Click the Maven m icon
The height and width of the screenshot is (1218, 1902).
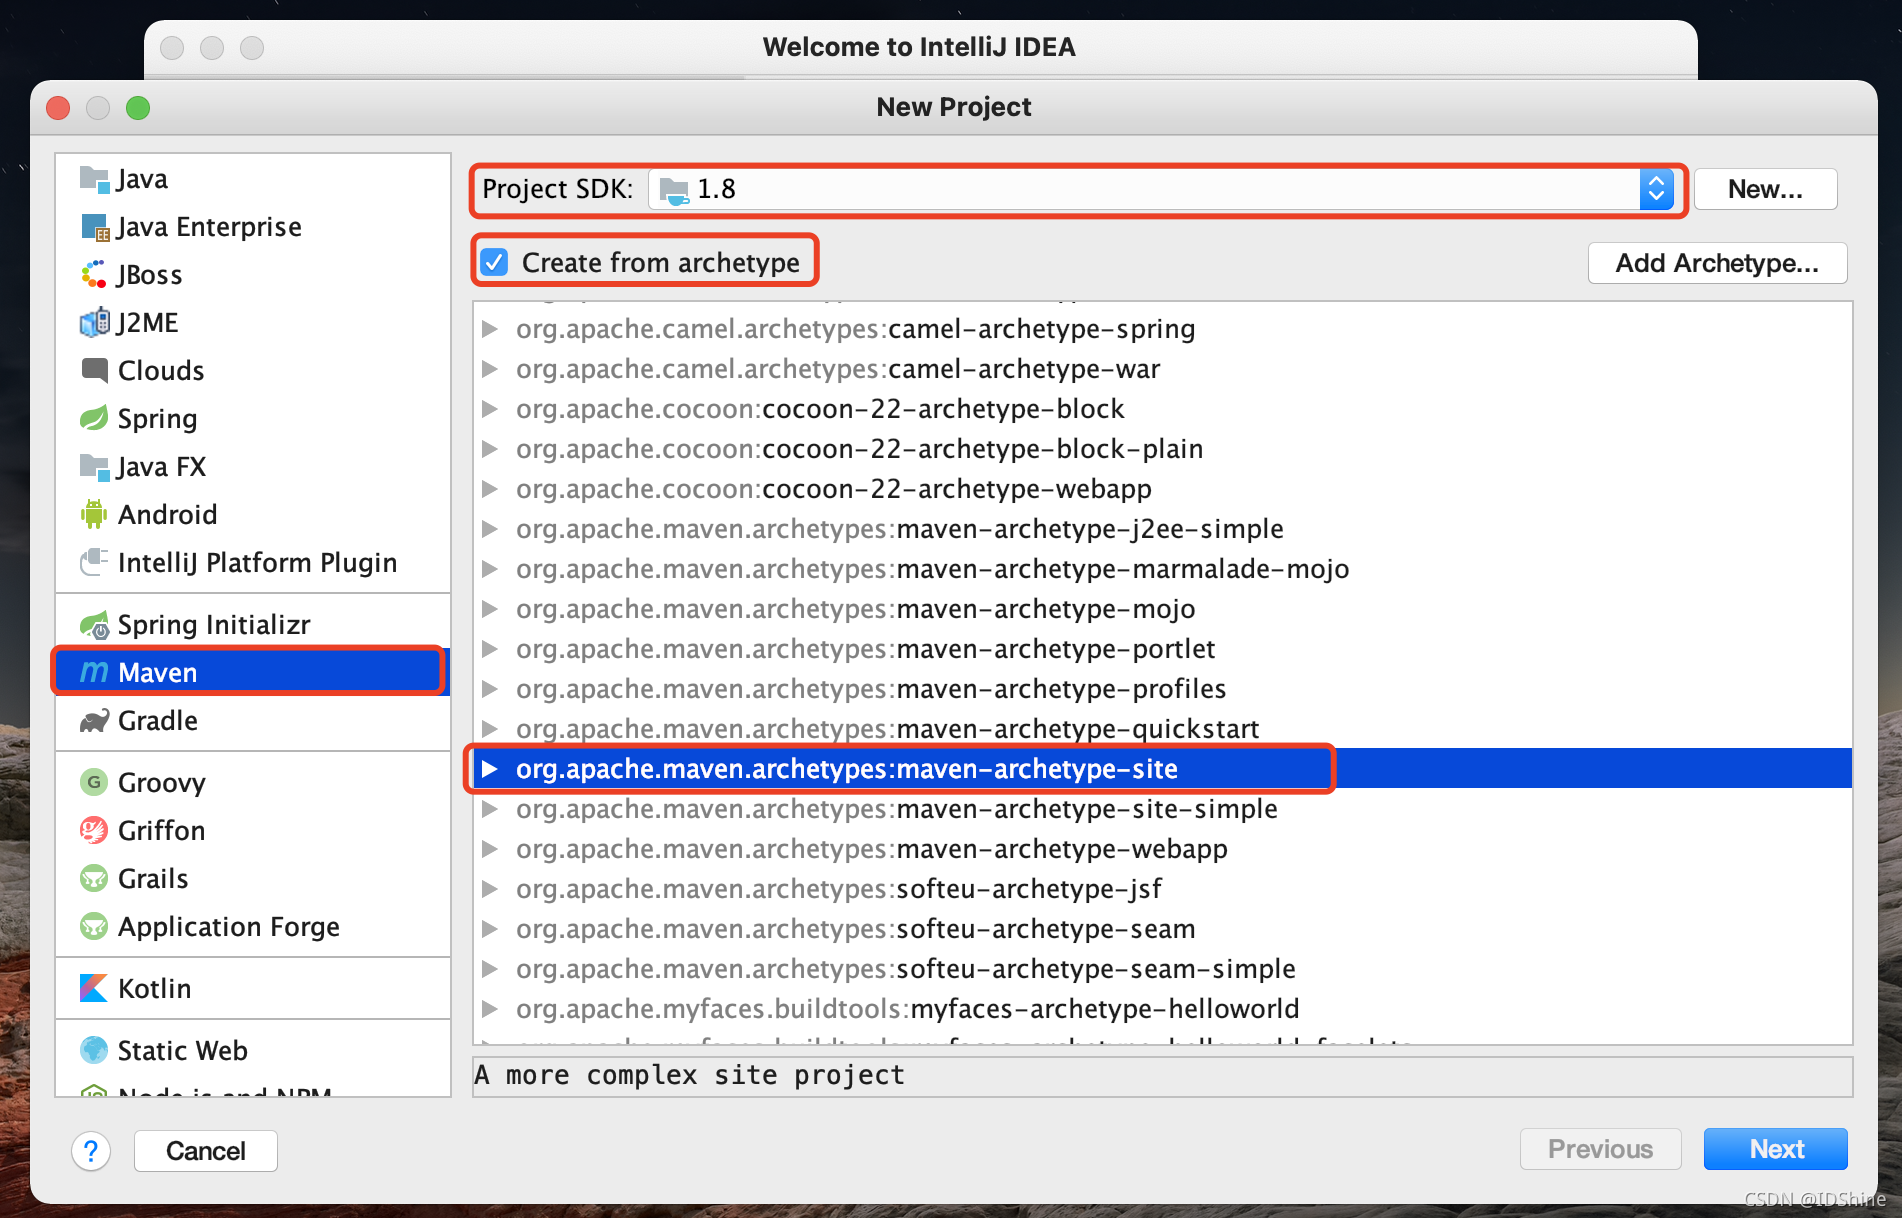pos(94,672)
